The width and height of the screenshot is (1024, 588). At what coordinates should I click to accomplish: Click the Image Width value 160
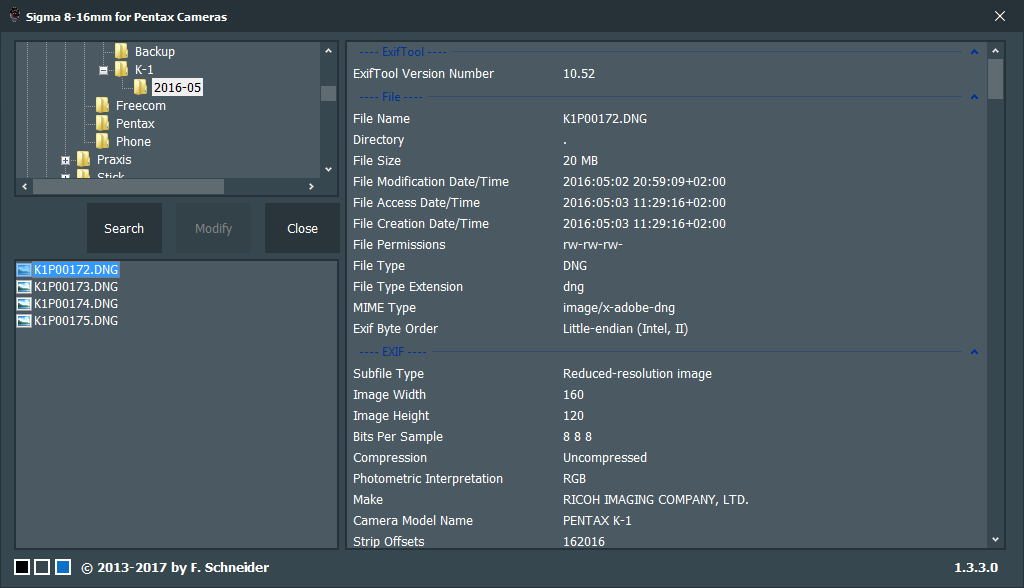[573, 395]
